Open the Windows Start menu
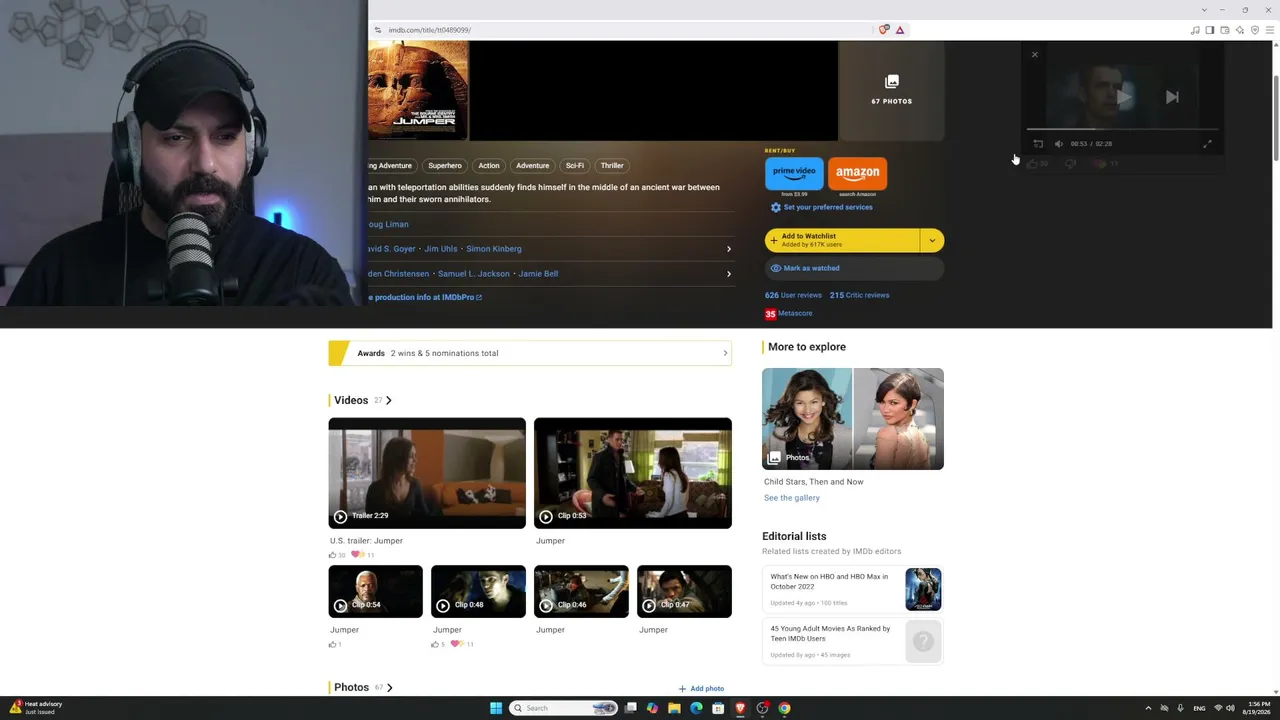 (496, 708)
